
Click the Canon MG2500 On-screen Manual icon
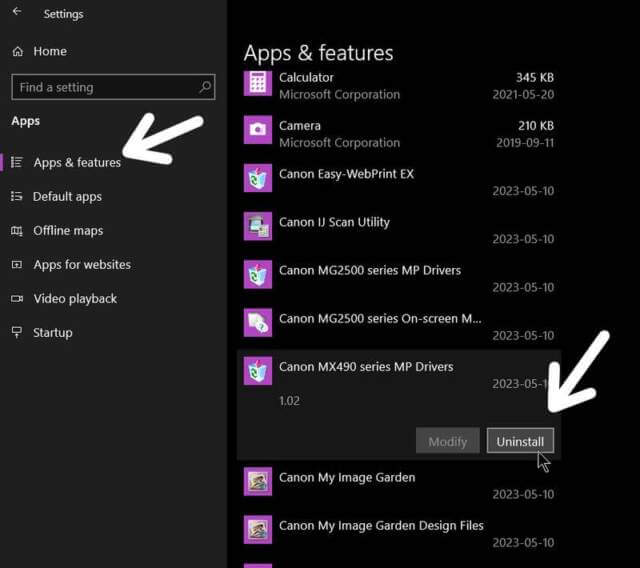click(258, 322)
